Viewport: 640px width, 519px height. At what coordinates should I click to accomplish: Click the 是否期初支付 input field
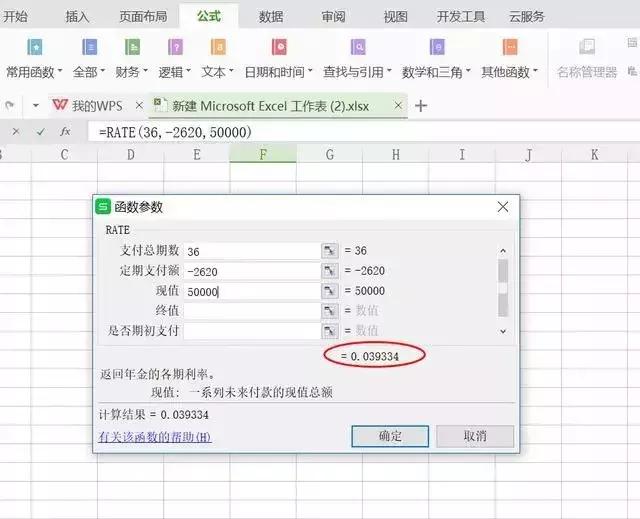252,331
